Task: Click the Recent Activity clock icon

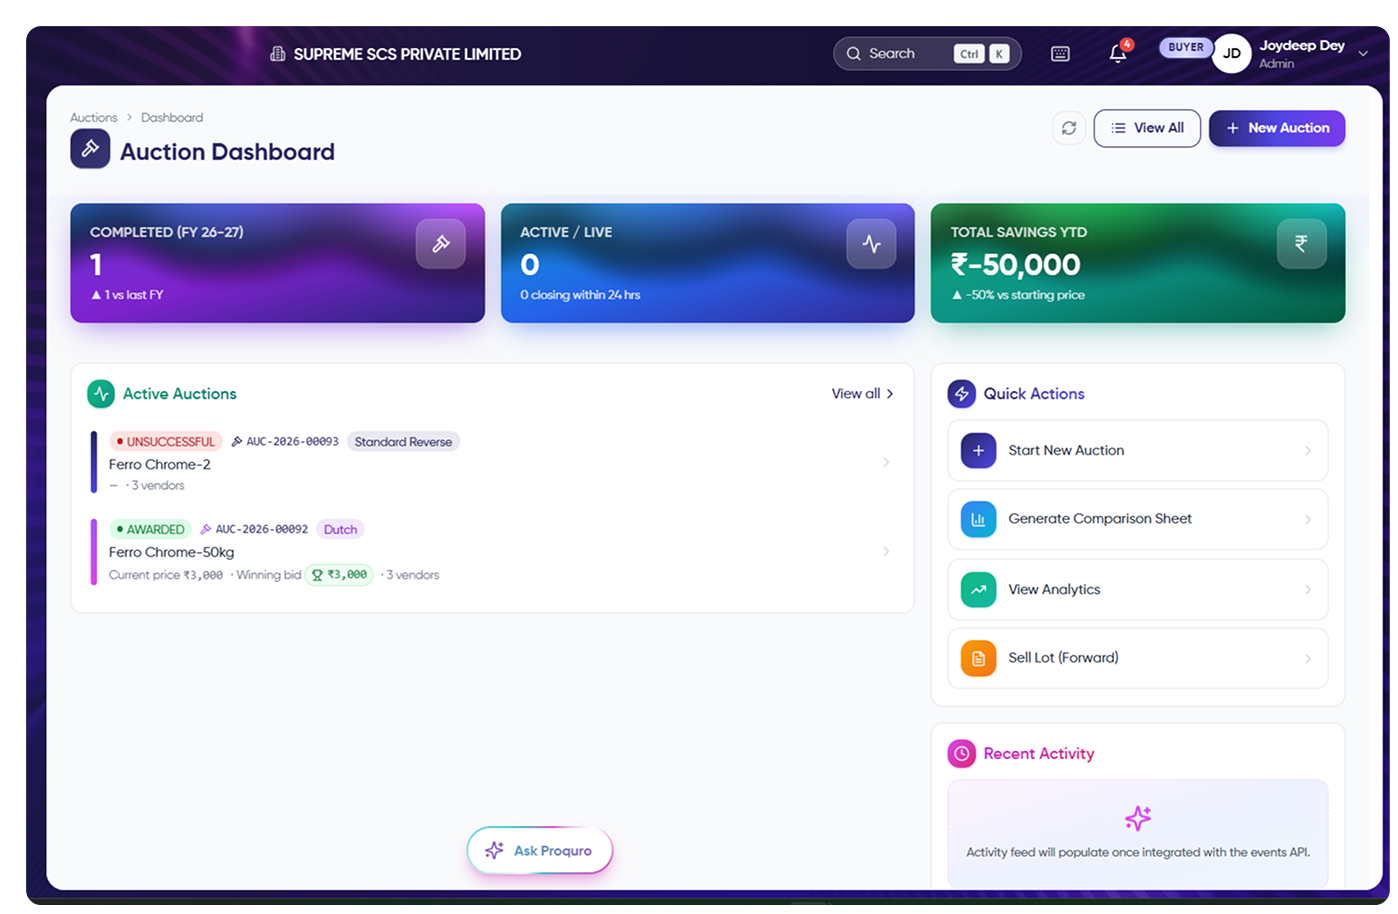Action: point(961,754)
